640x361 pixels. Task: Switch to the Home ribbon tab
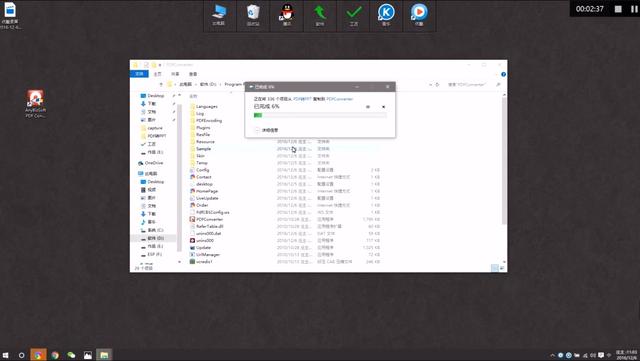(158, 74)
